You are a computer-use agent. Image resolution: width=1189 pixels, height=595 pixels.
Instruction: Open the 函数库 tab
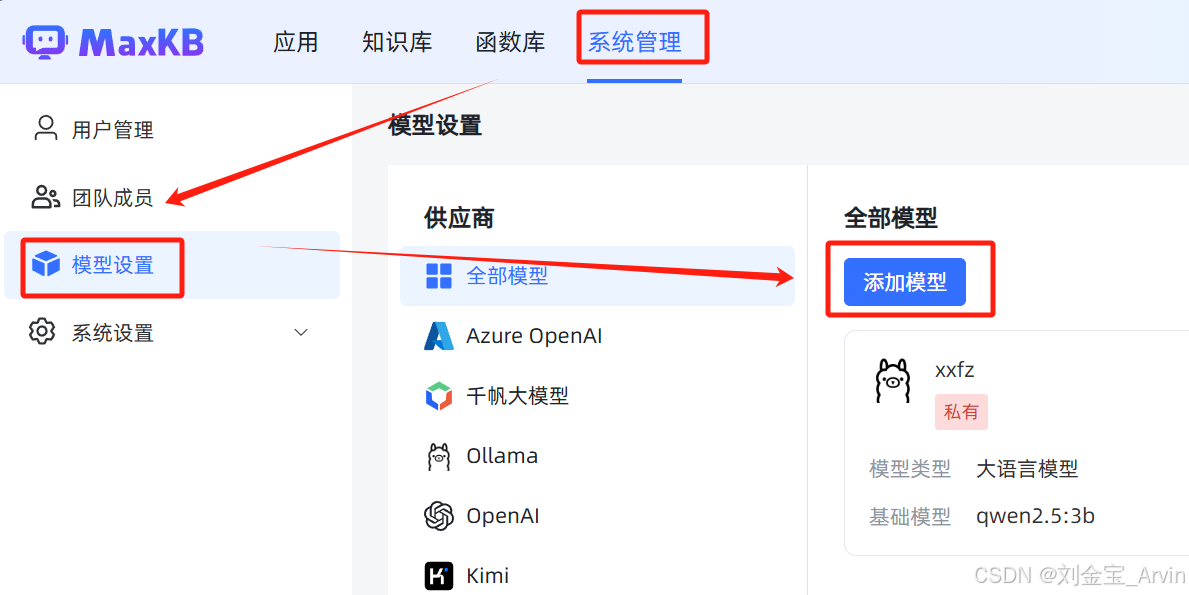[x=510, y=42]
